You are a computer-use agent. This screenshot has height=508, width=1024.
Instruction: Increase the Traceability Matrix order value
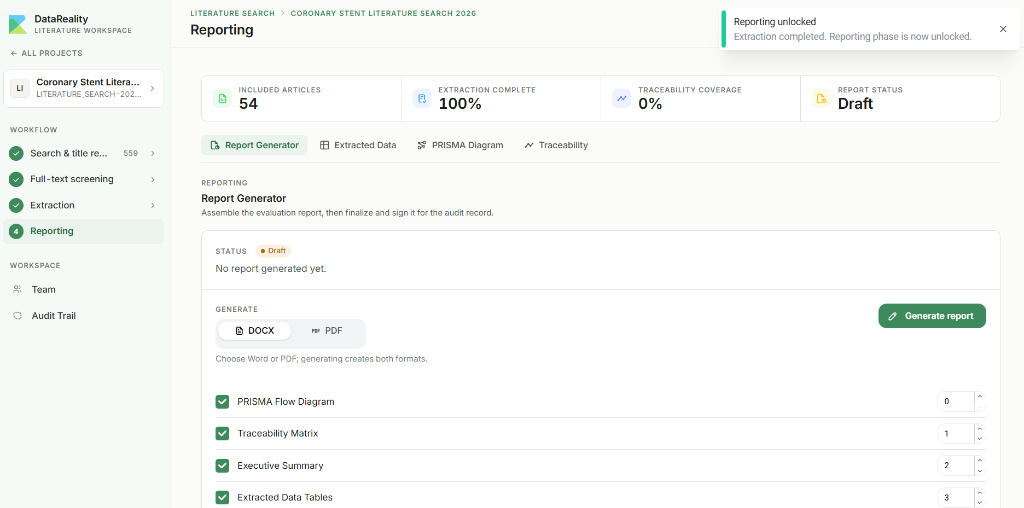[x=980, y=428]
